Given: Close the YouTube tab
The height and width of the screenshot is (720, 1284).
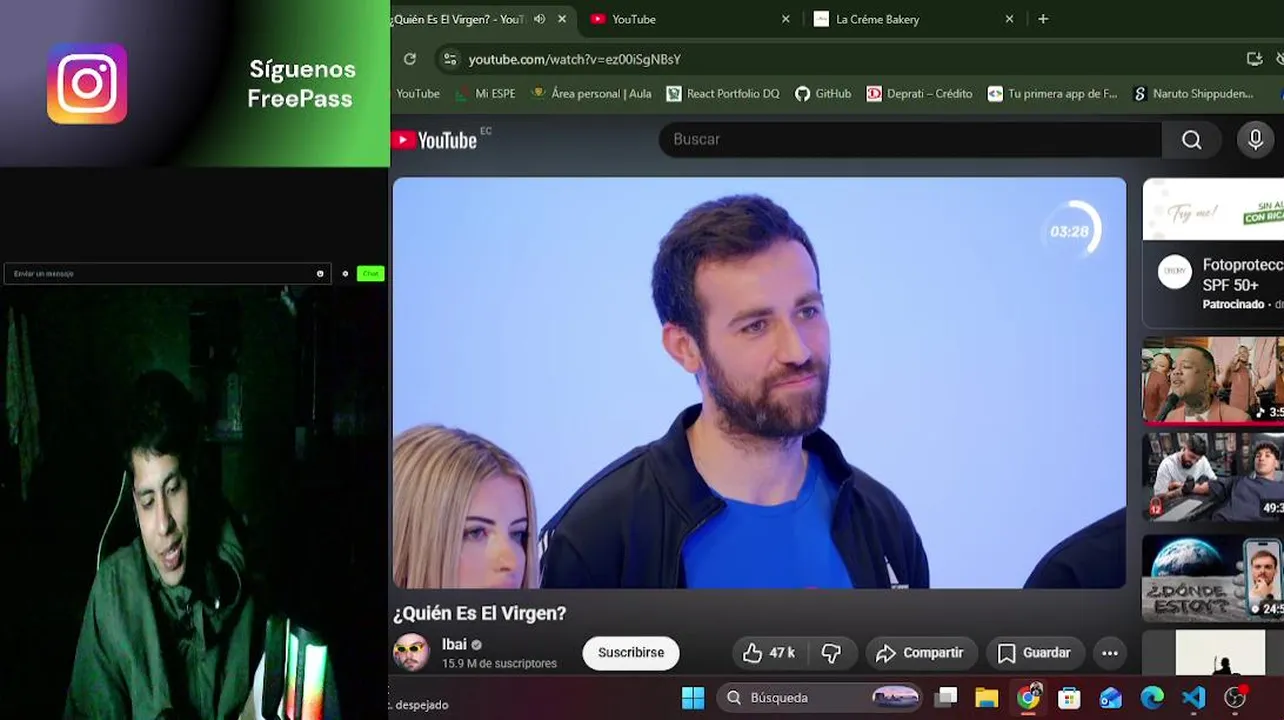Looking at the screenshot, I should click(x=785, y=19).
